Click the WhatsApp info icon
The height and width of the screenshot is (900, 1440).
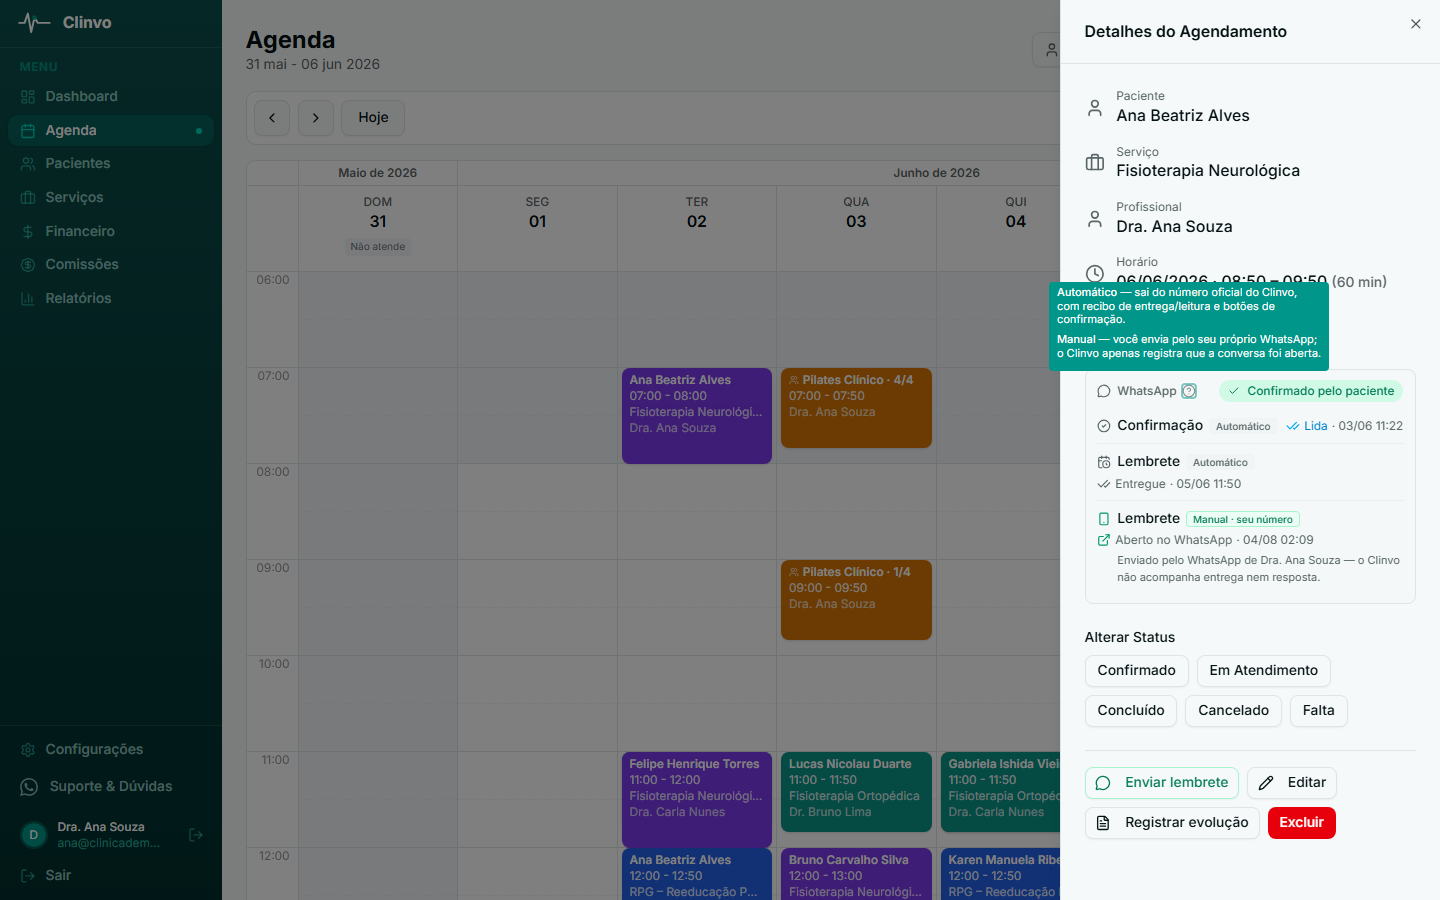[1189, 391]
